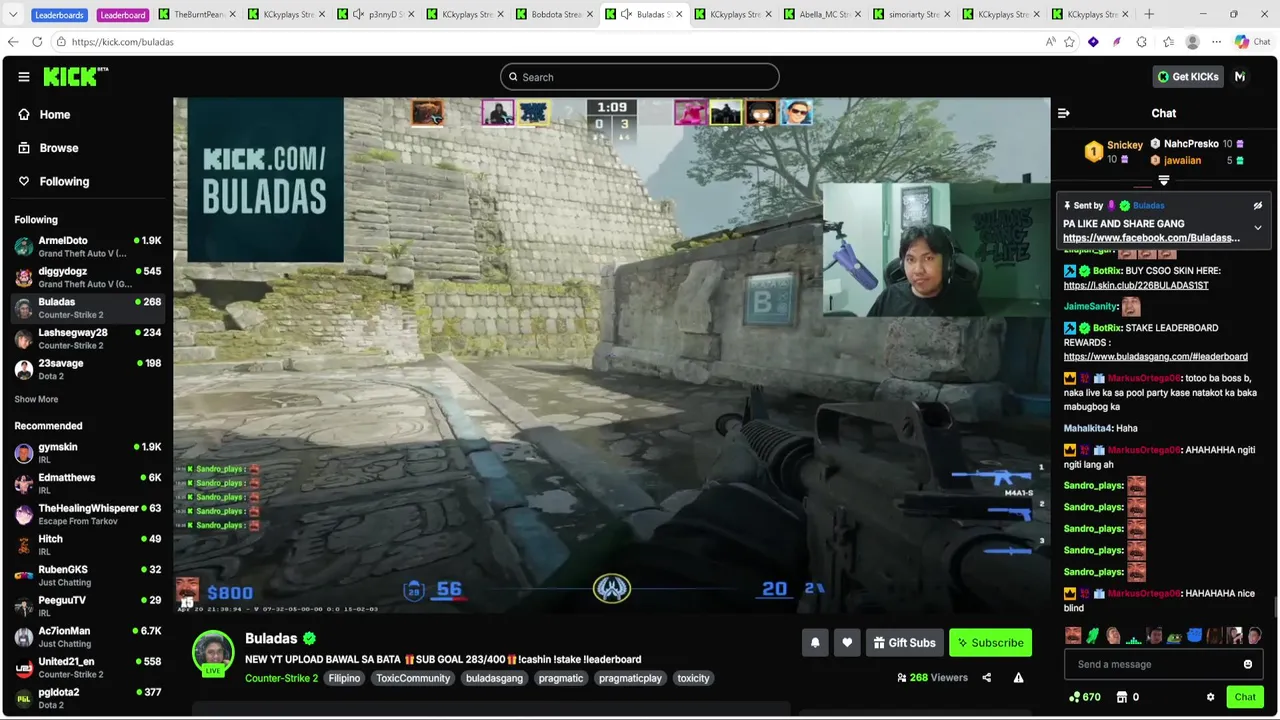The height and width of the screenshot is (720, 1280).
Task: Follow Buladas with the heart button
Action: 847,643
